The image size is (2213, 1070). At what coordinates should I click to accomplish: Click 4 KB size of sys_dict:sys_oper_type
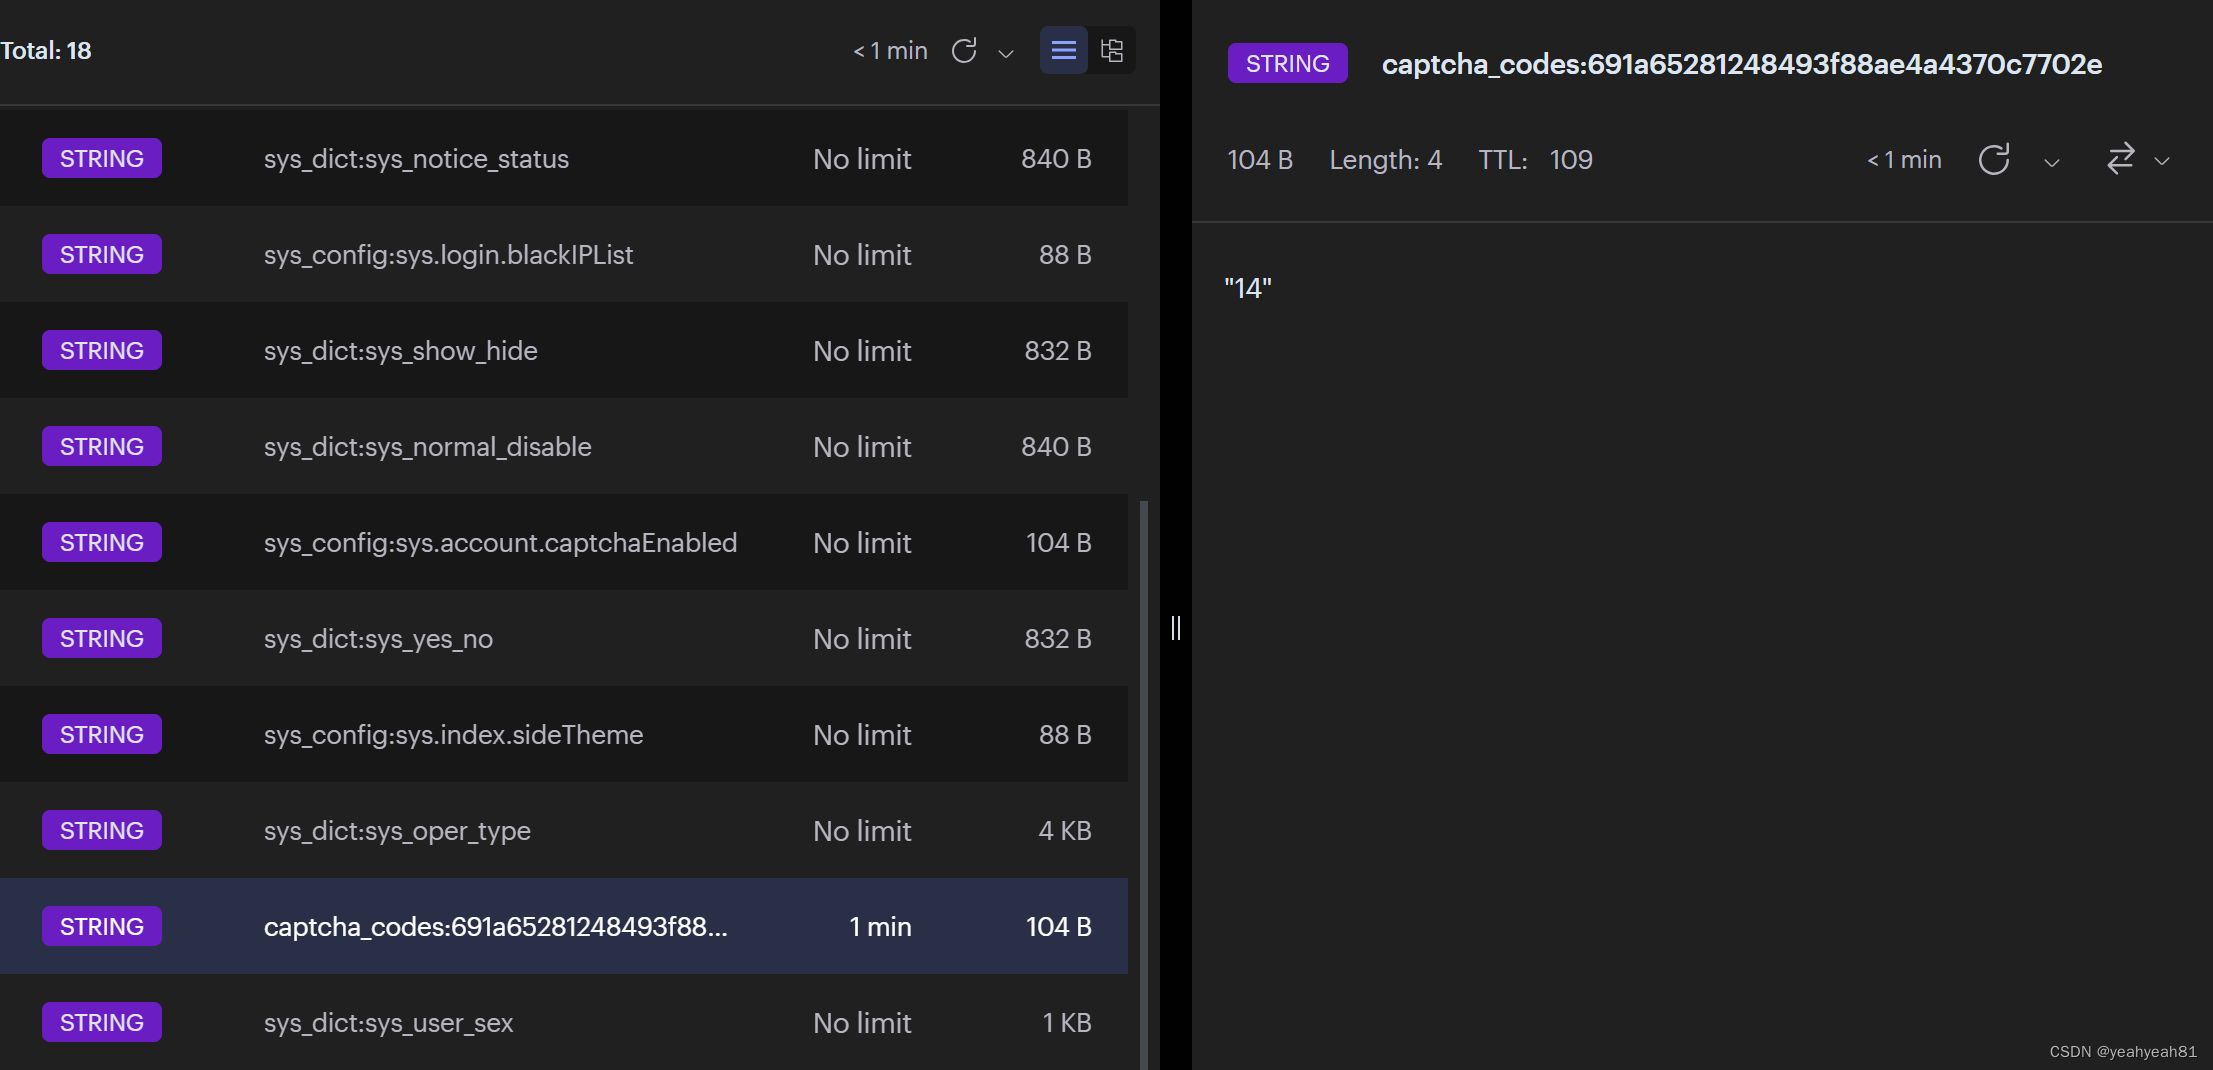[x=1065, y=830]
